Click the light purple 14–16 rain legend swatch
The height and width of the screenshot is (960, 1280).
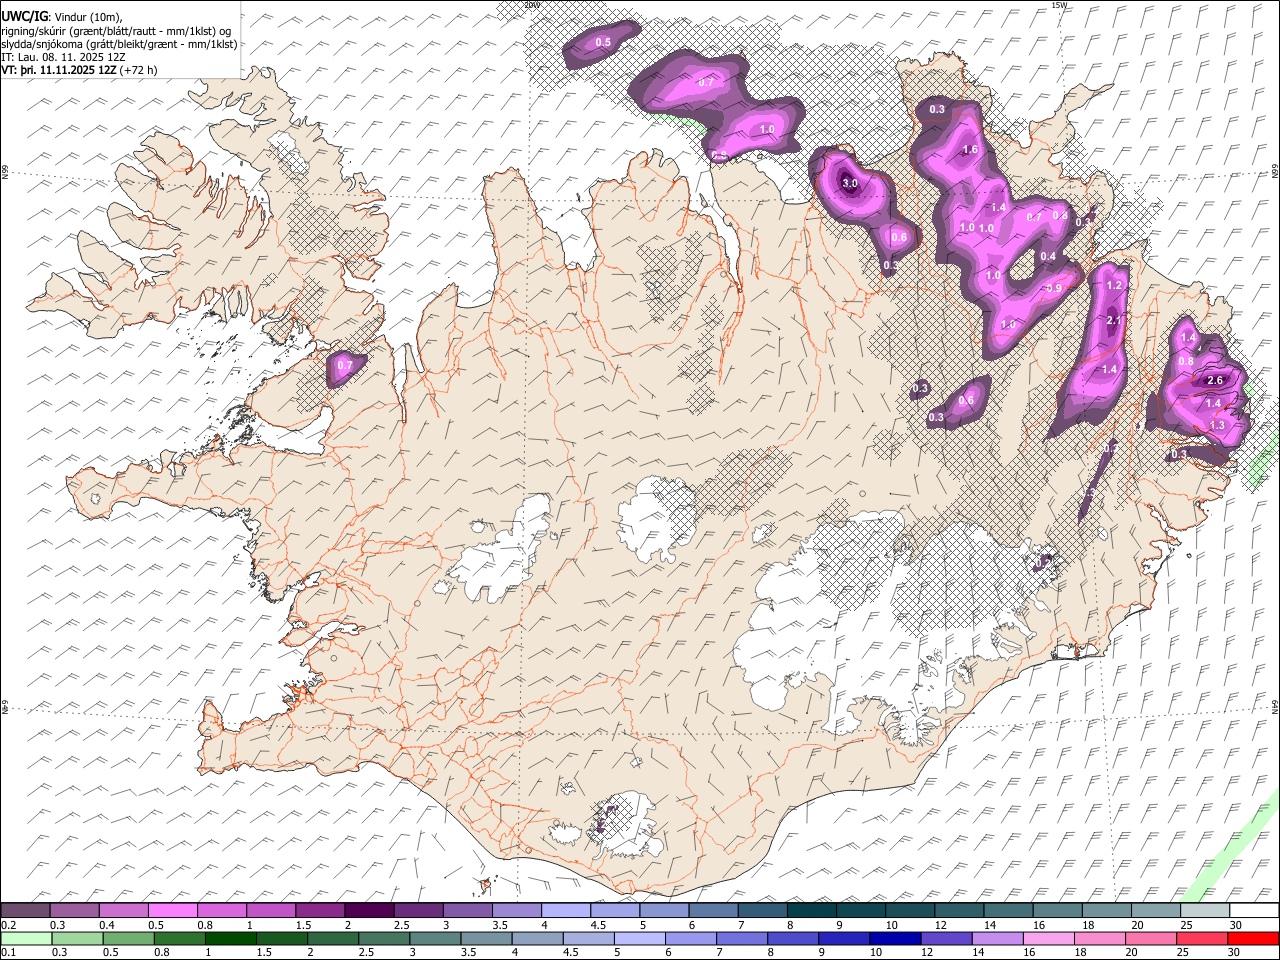pyautogui.click(x=996, y=938)
